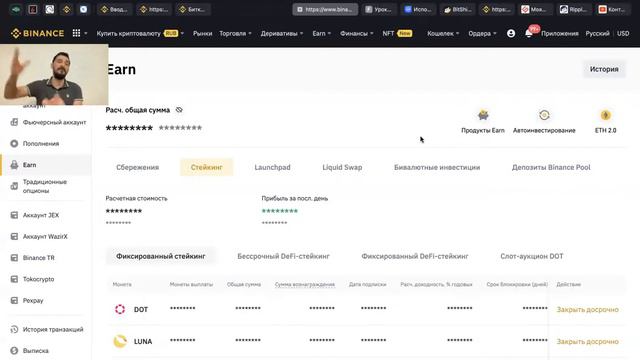Open Приложения in the top bar
The image size is (640, 360).
[560, 33]
